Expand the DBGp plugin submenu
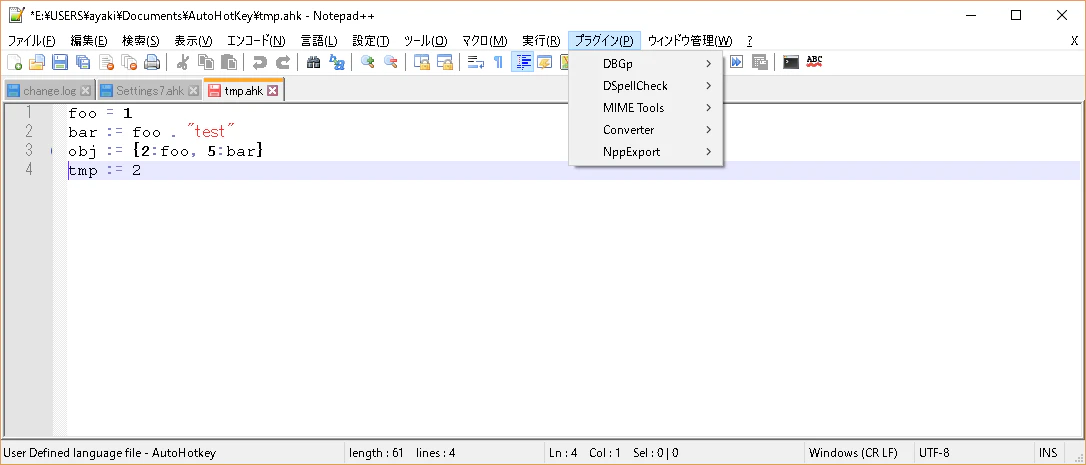This screenshot has height=465, width=1086. (646, 64)
